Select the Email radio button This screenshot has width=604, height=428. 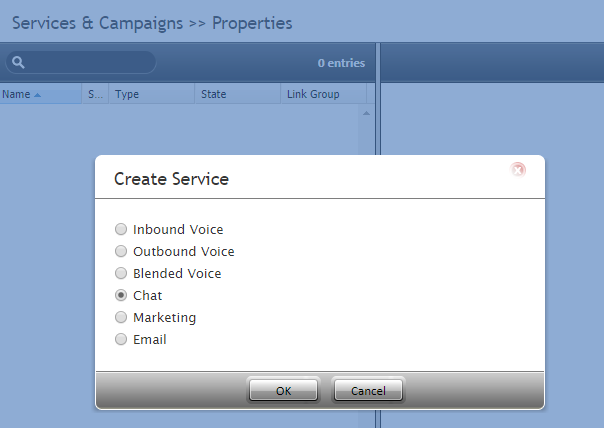[x=121, y=339]
